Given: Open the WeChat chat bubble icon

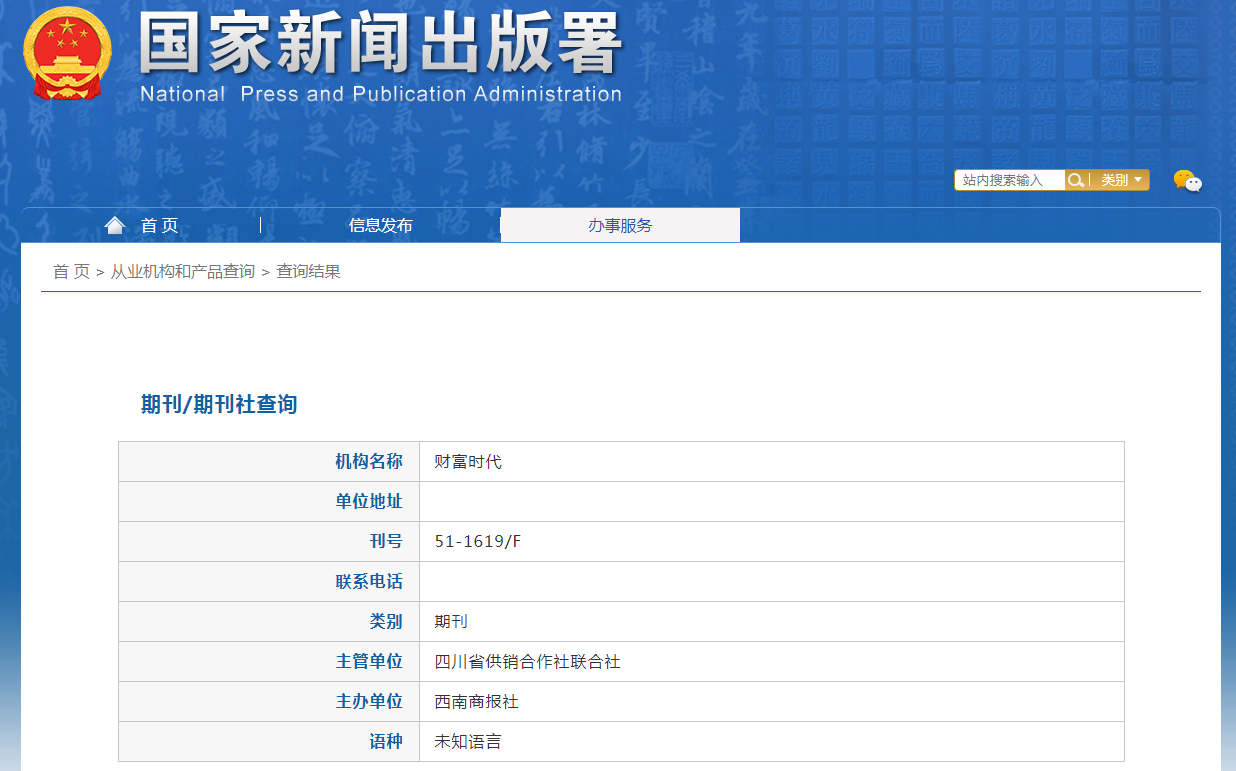Looking at the screenshot, I should click(1186, 181).
